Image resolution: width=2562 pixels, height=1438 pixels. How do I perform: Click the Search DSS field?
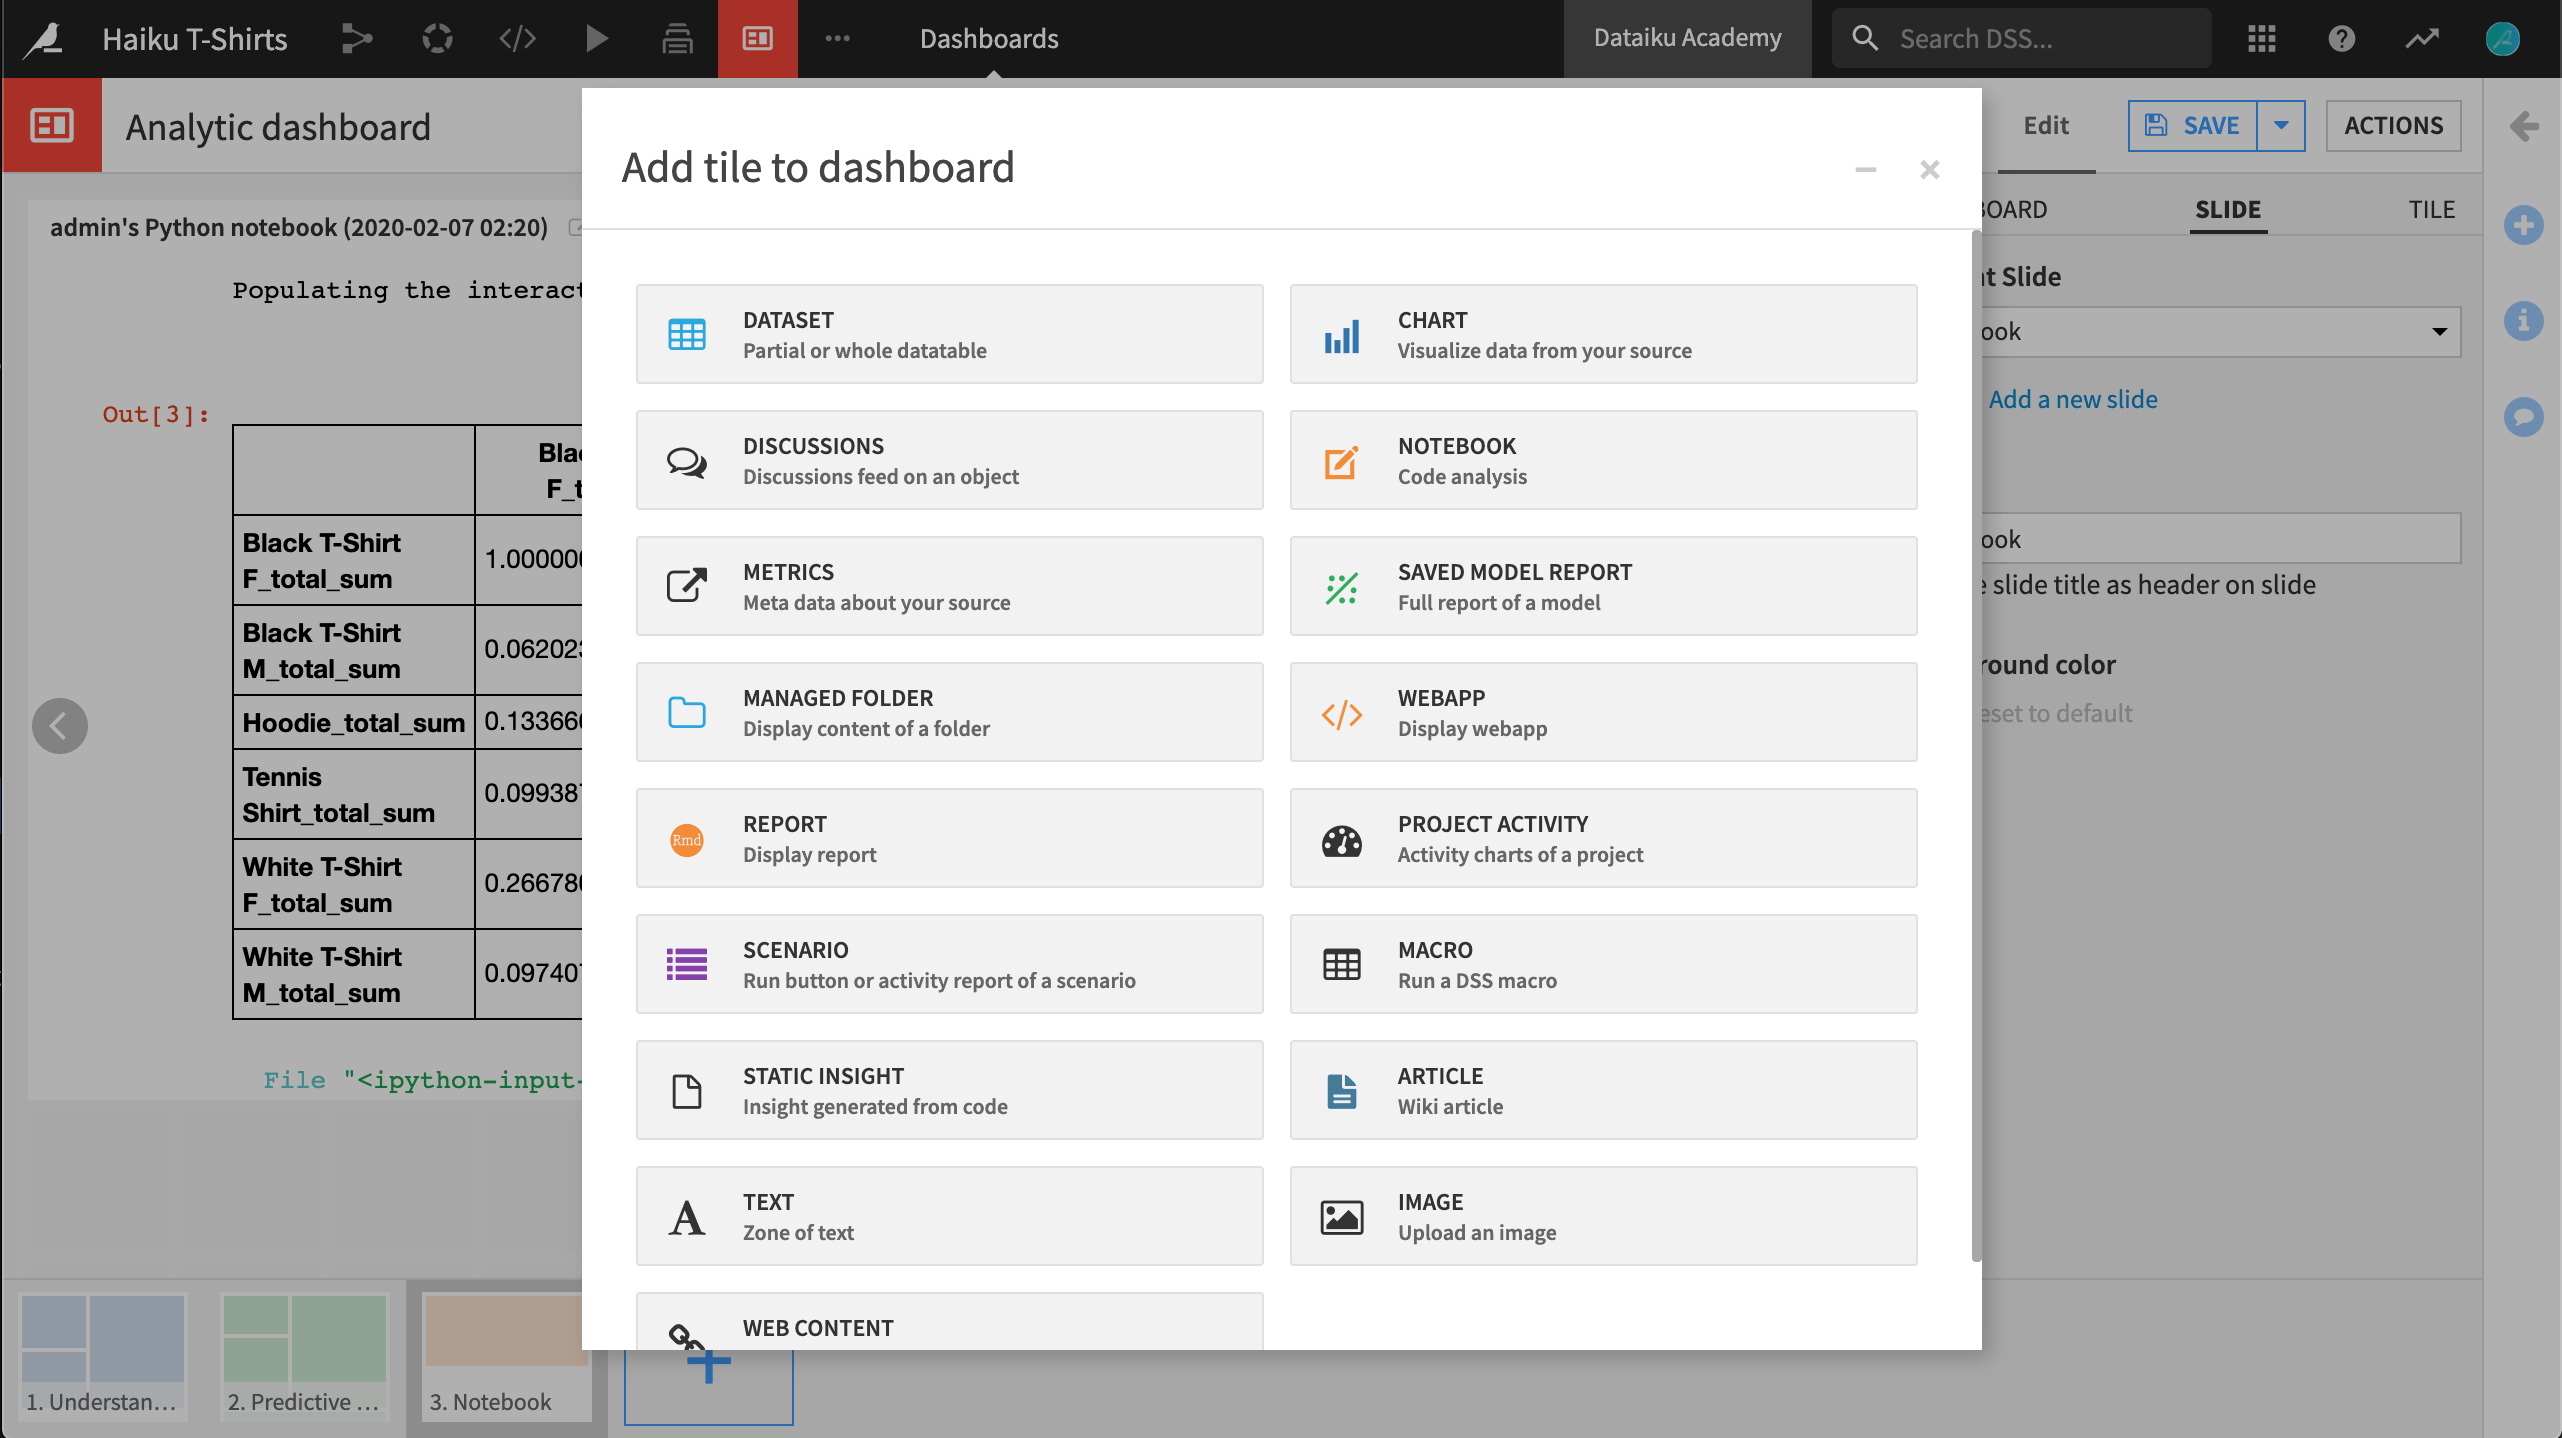pyautogui.click(x=2021, y=39)
